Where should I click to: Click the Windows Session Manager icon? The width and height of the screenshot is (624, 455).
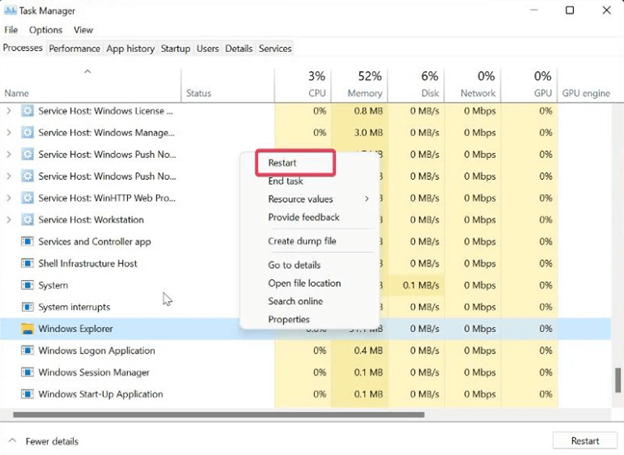(27, 373)
